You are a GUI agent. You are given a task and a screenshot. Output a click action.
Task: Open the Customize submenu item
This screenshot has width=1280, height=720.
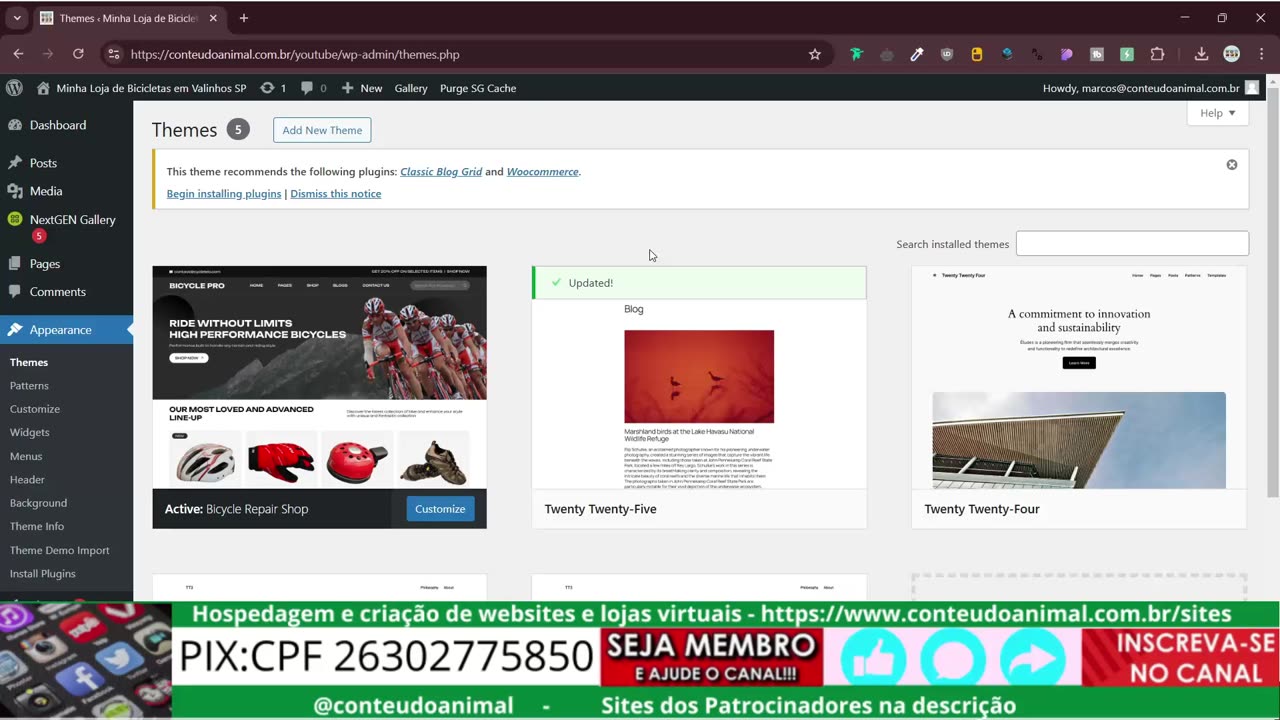pyautogui.click(x=35, y=409)
